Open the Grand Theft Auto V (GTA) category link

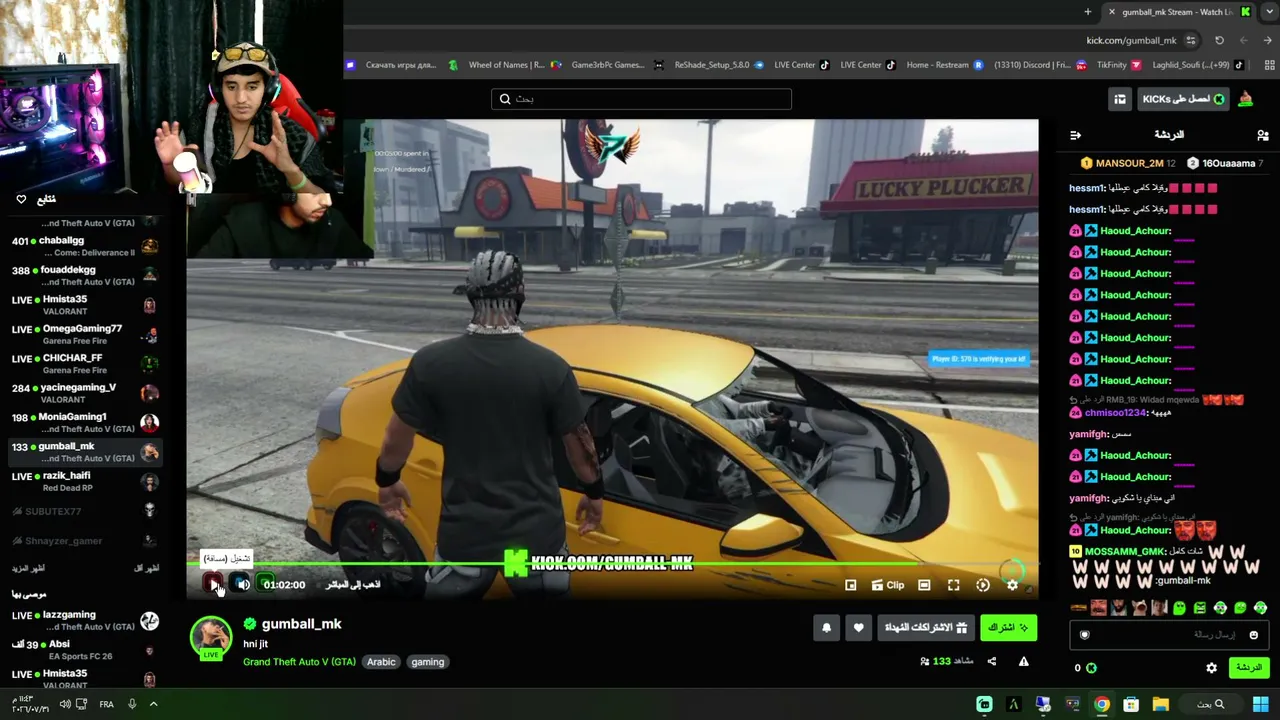click(x=299, y=662)
